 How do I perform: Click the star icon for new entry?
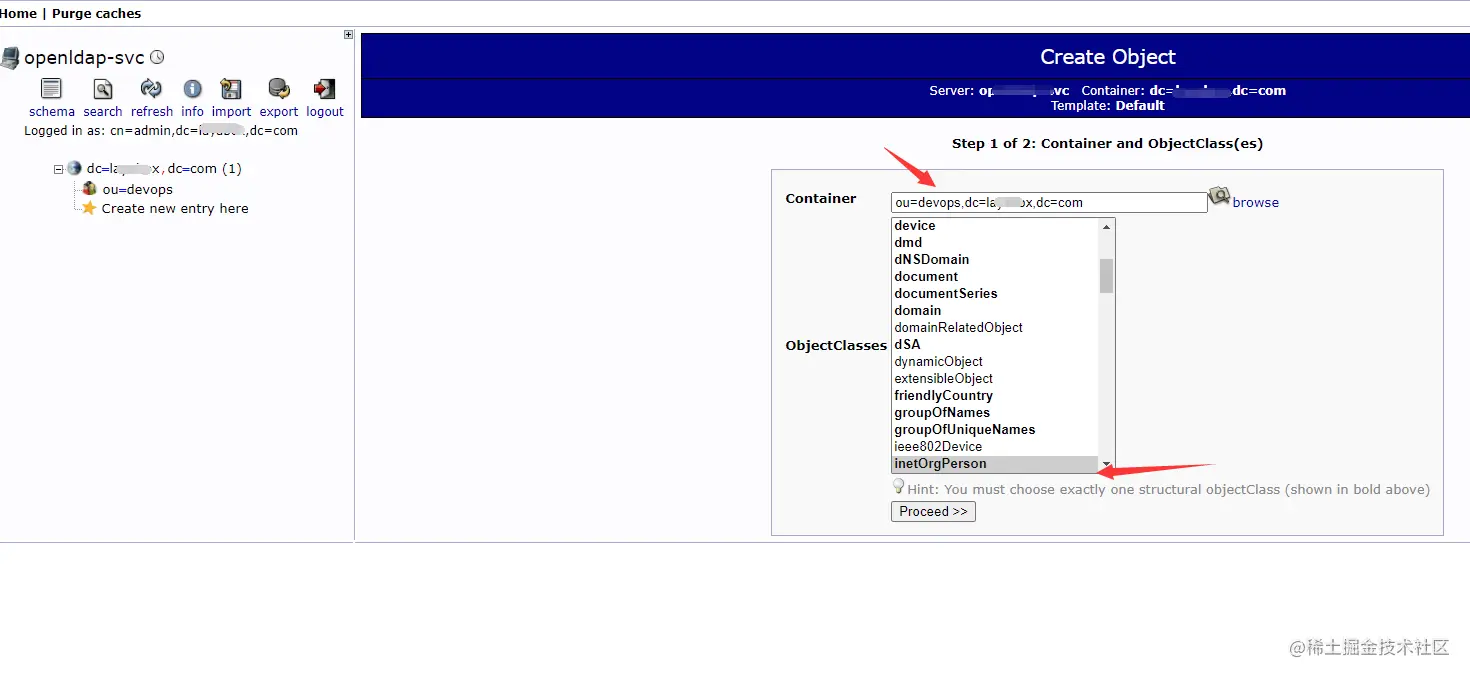pos(89,208)
